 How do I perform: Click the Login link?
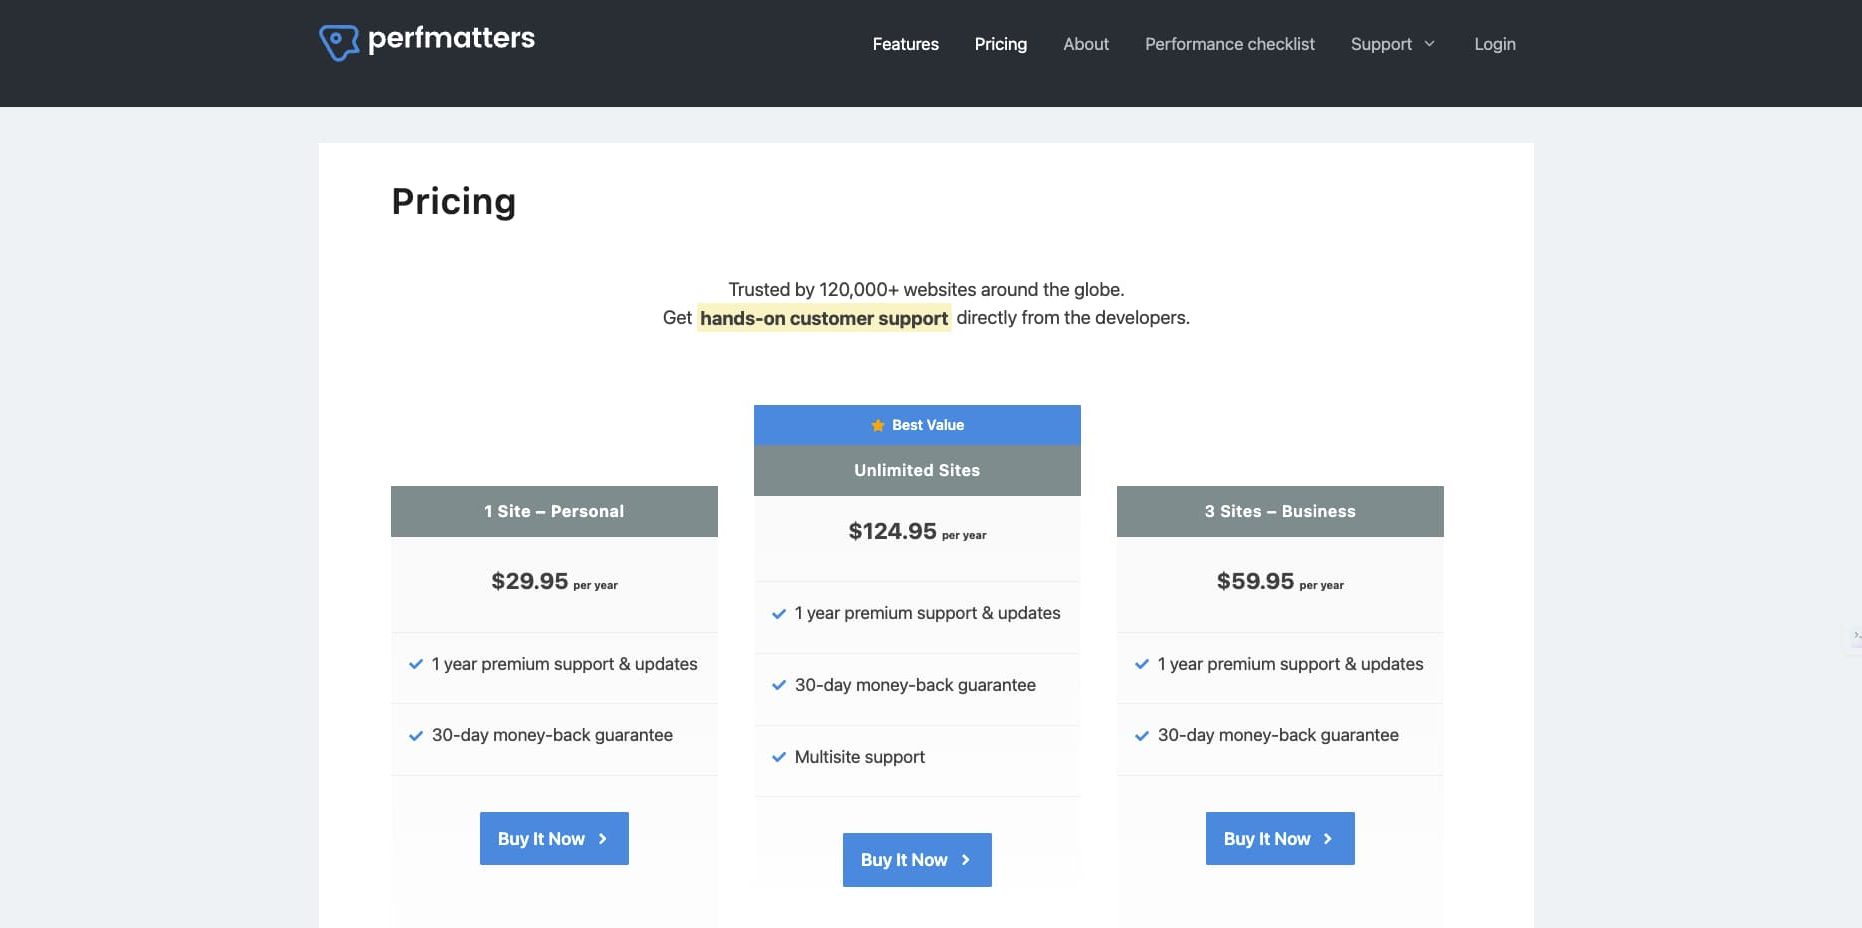[x=1494, y=44]
